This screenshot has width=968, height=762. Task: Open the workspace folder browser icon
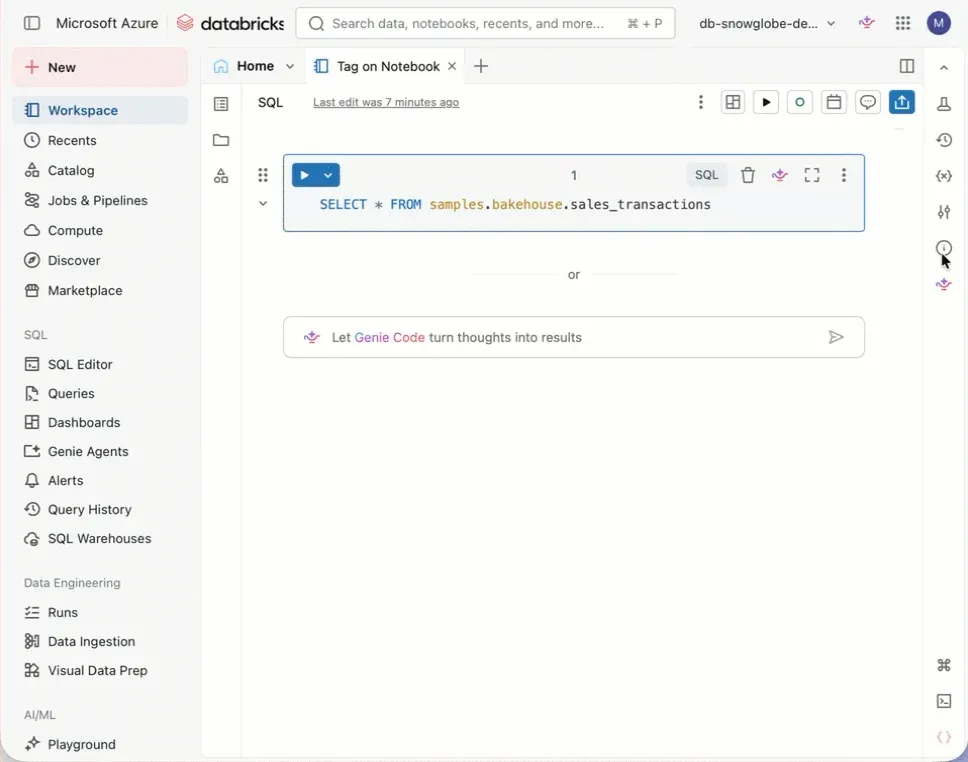click(x=221, y=140)
